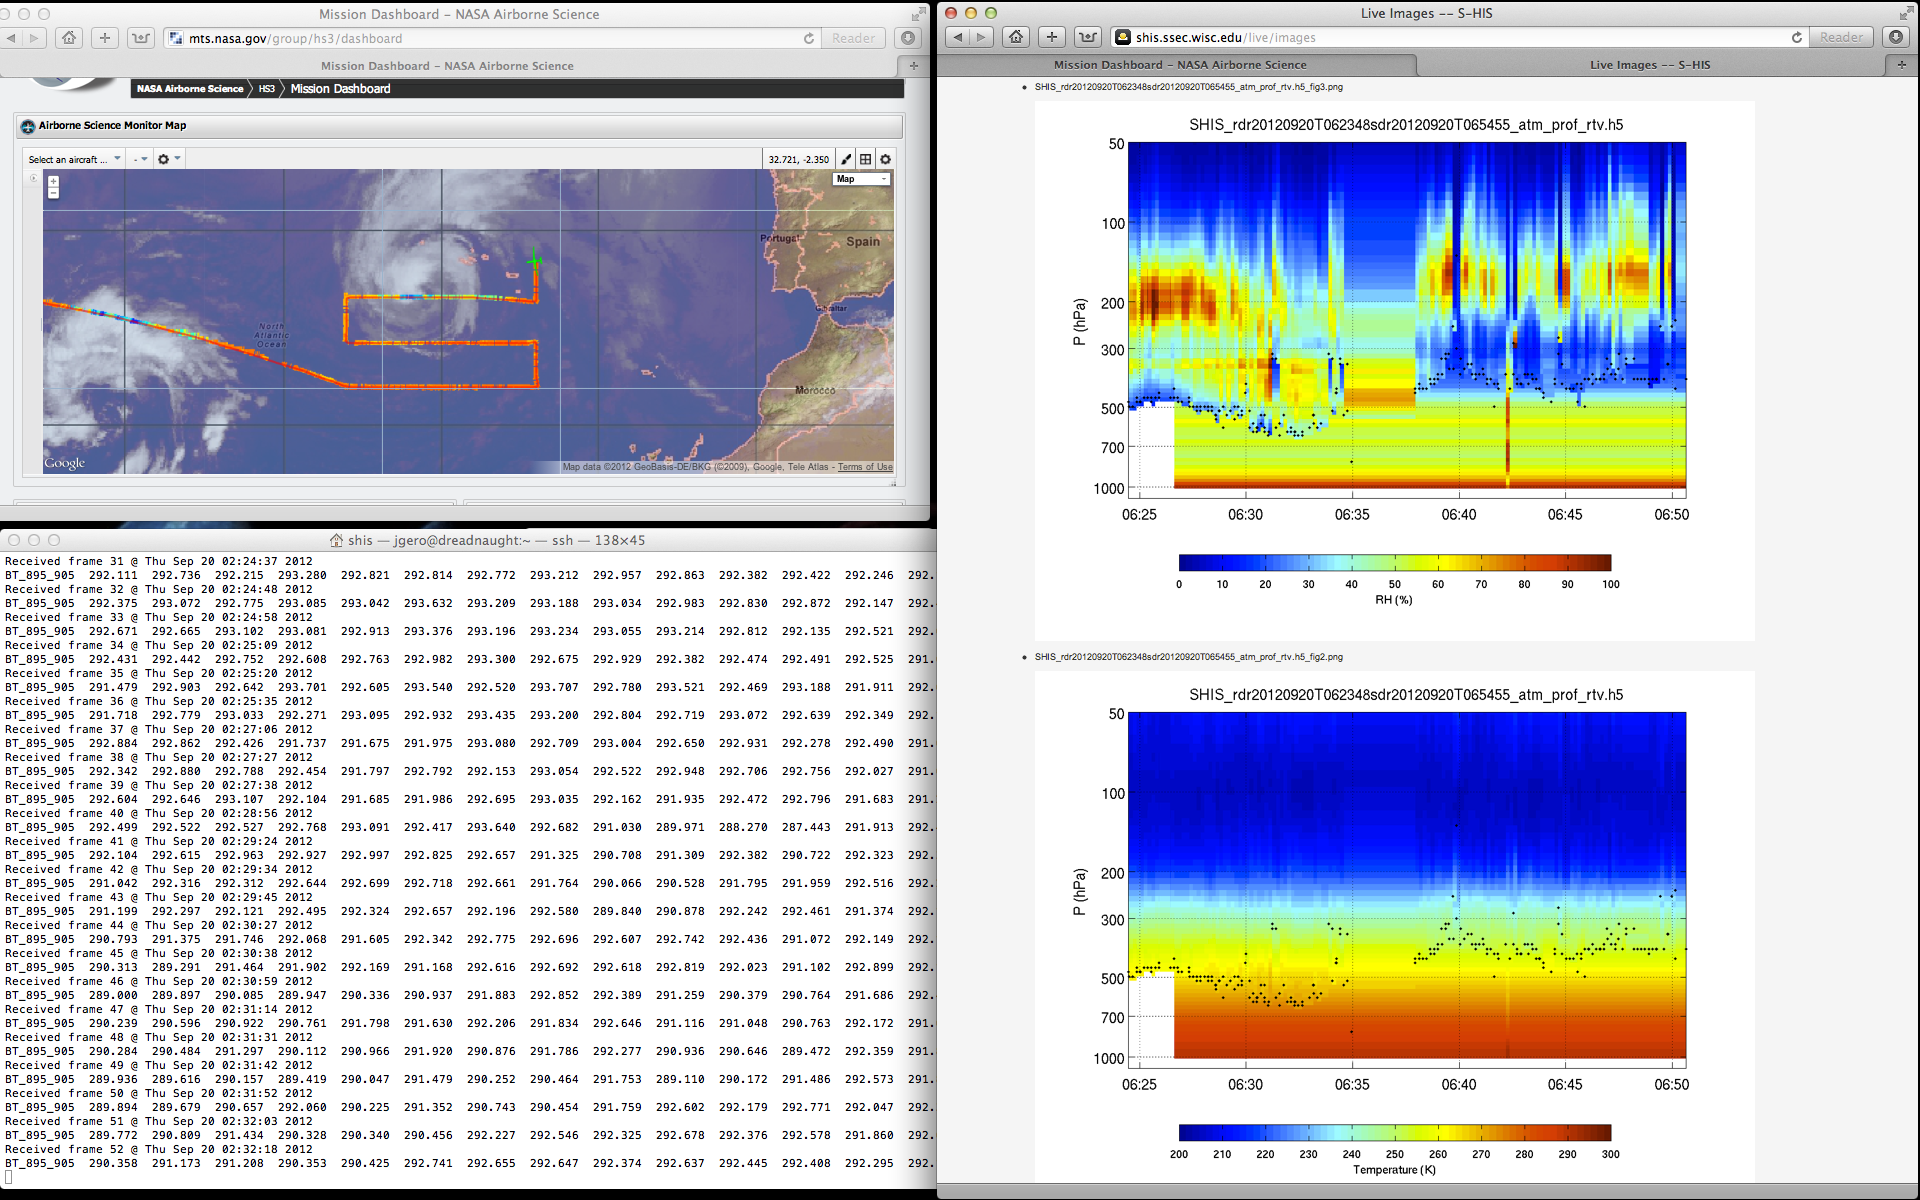1920x1200 pixels.
Task: Switch to Live Images -- S-HIS tab
Action: [x=1649, y=65]
